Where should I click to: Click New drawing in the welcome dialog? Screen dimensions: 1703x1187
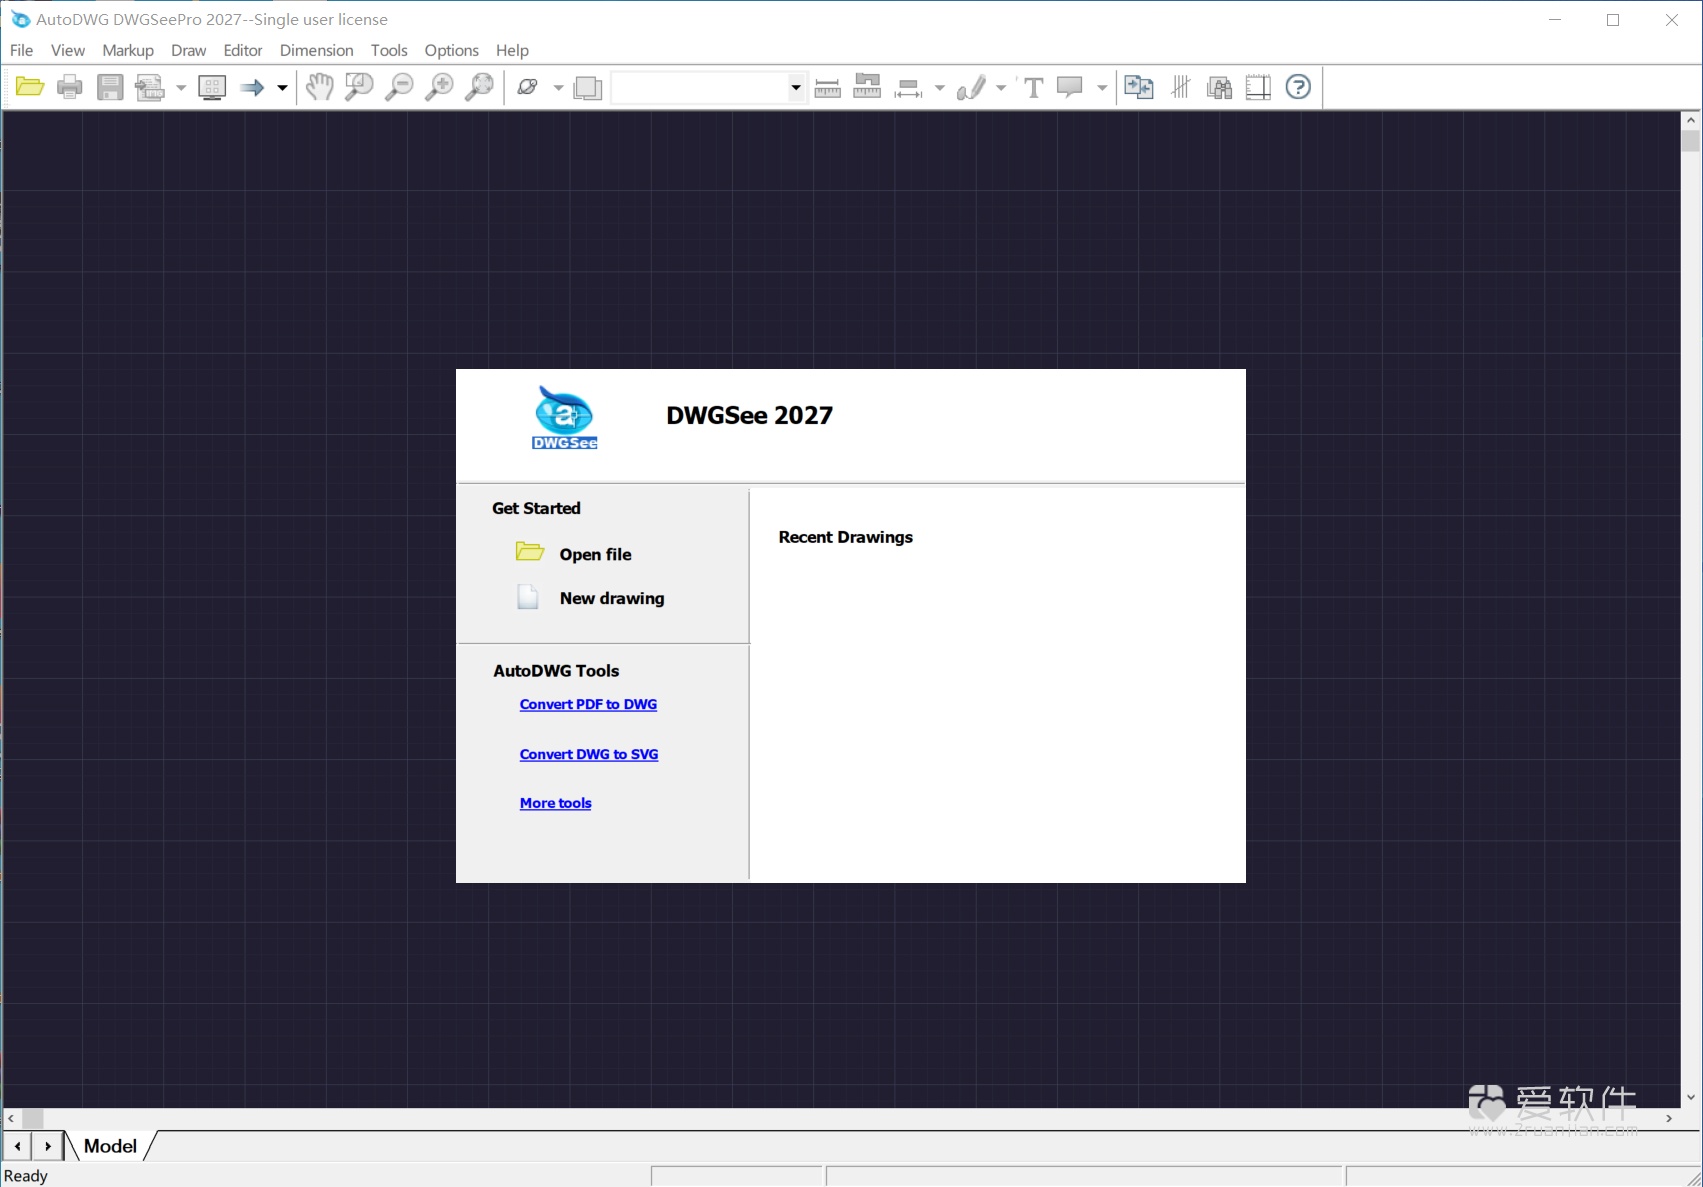(x=612, y=598)
